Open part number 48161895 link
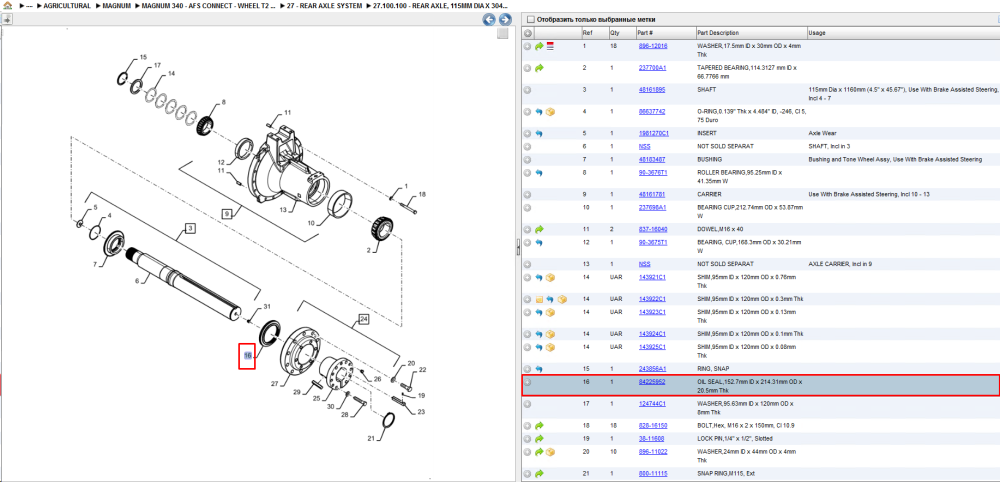Screen dimensions: 1000x482 651,90
